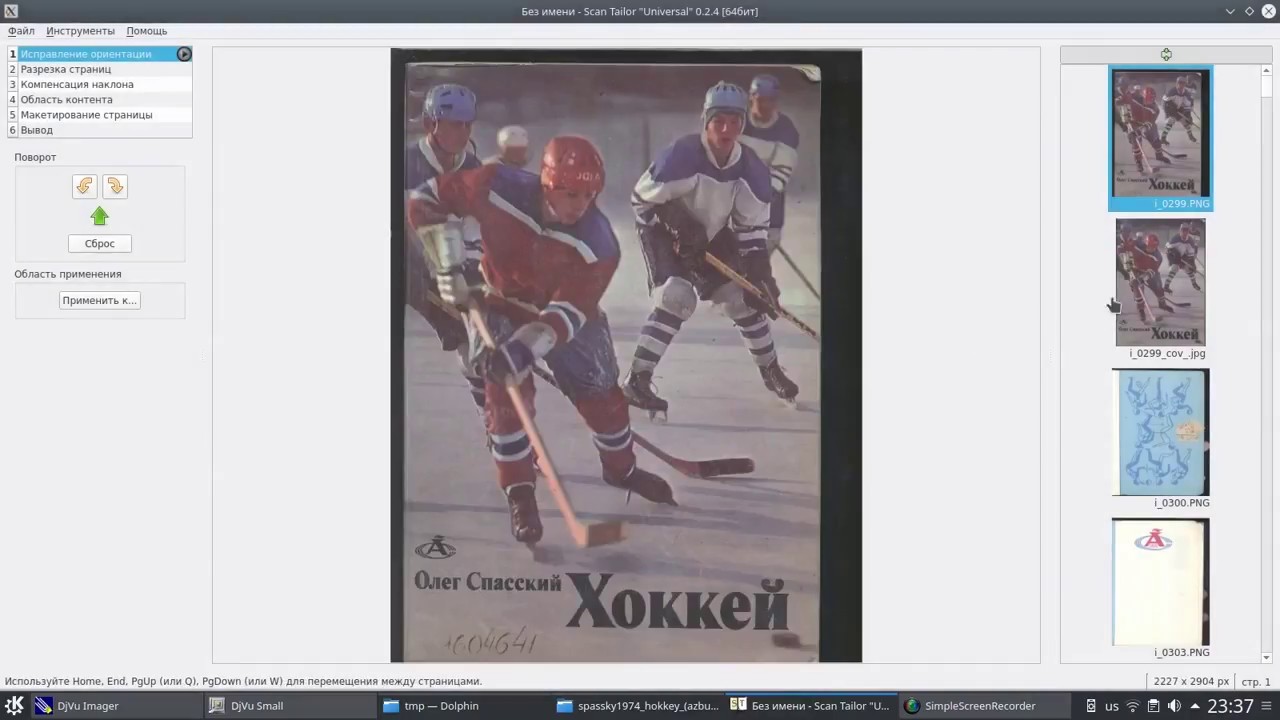Image resolution: width=1280 pixels, height=720 pixels.
Task: Rotate the page counter-clockwise
Action: tap(84, 186)
